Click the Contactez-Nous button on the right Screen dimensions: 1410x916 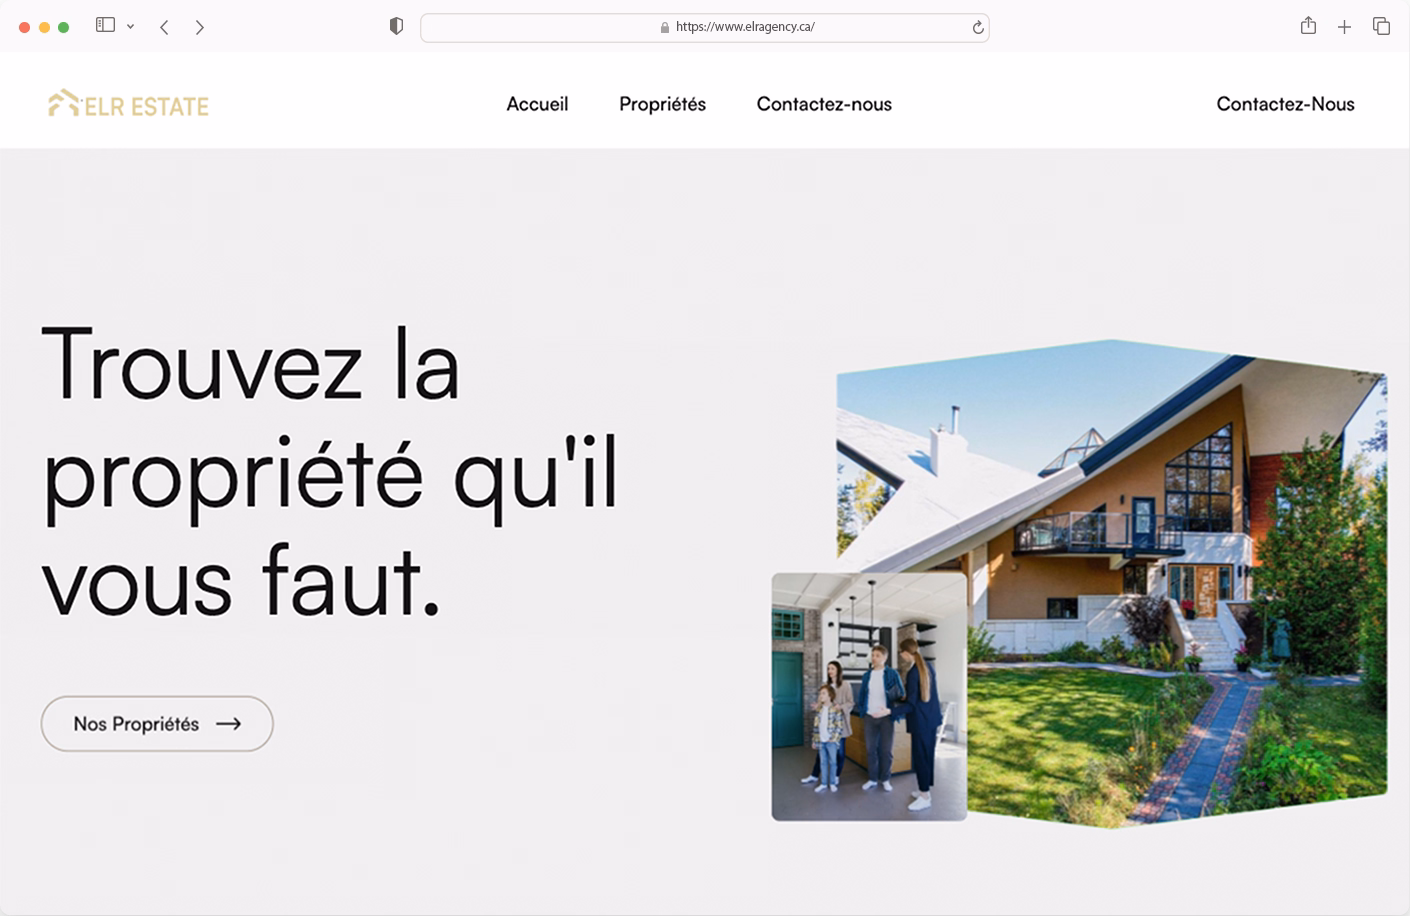[1285, 103]
